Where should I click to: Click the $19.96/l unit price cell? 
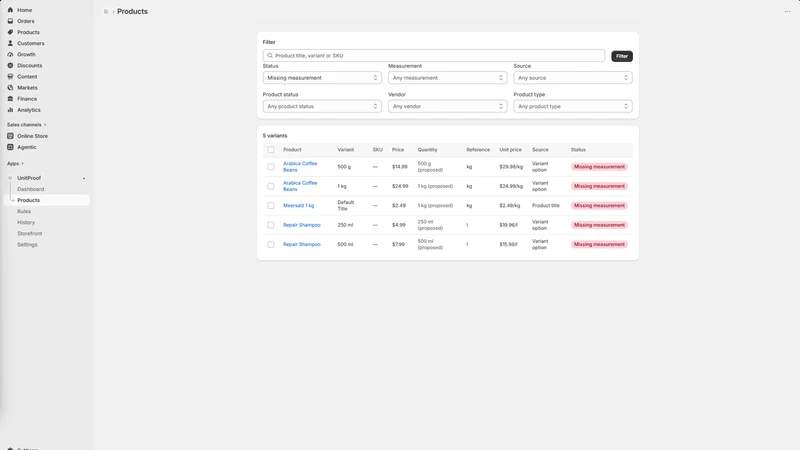(x=508, y=225)
